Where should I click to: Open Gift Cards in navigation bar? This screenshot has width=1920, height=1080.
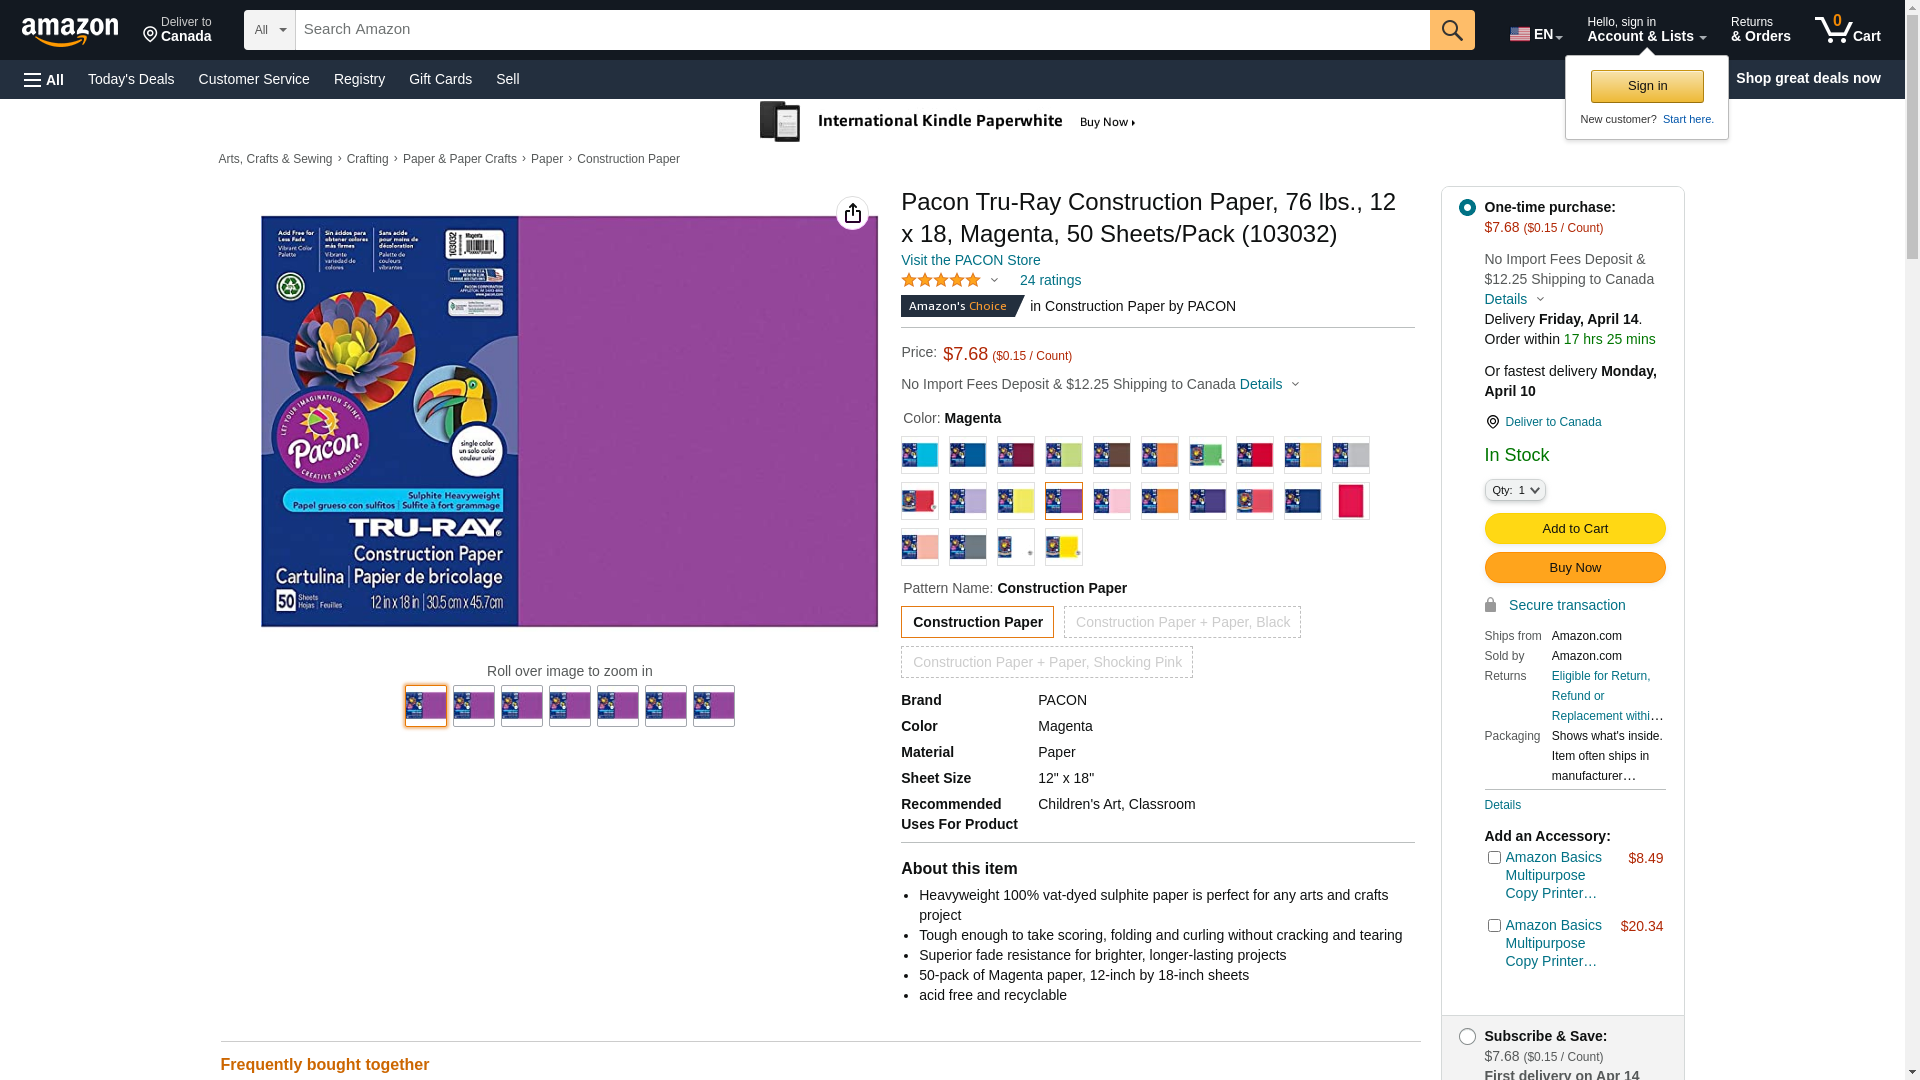pyautogui.click(x=440, y=79)
